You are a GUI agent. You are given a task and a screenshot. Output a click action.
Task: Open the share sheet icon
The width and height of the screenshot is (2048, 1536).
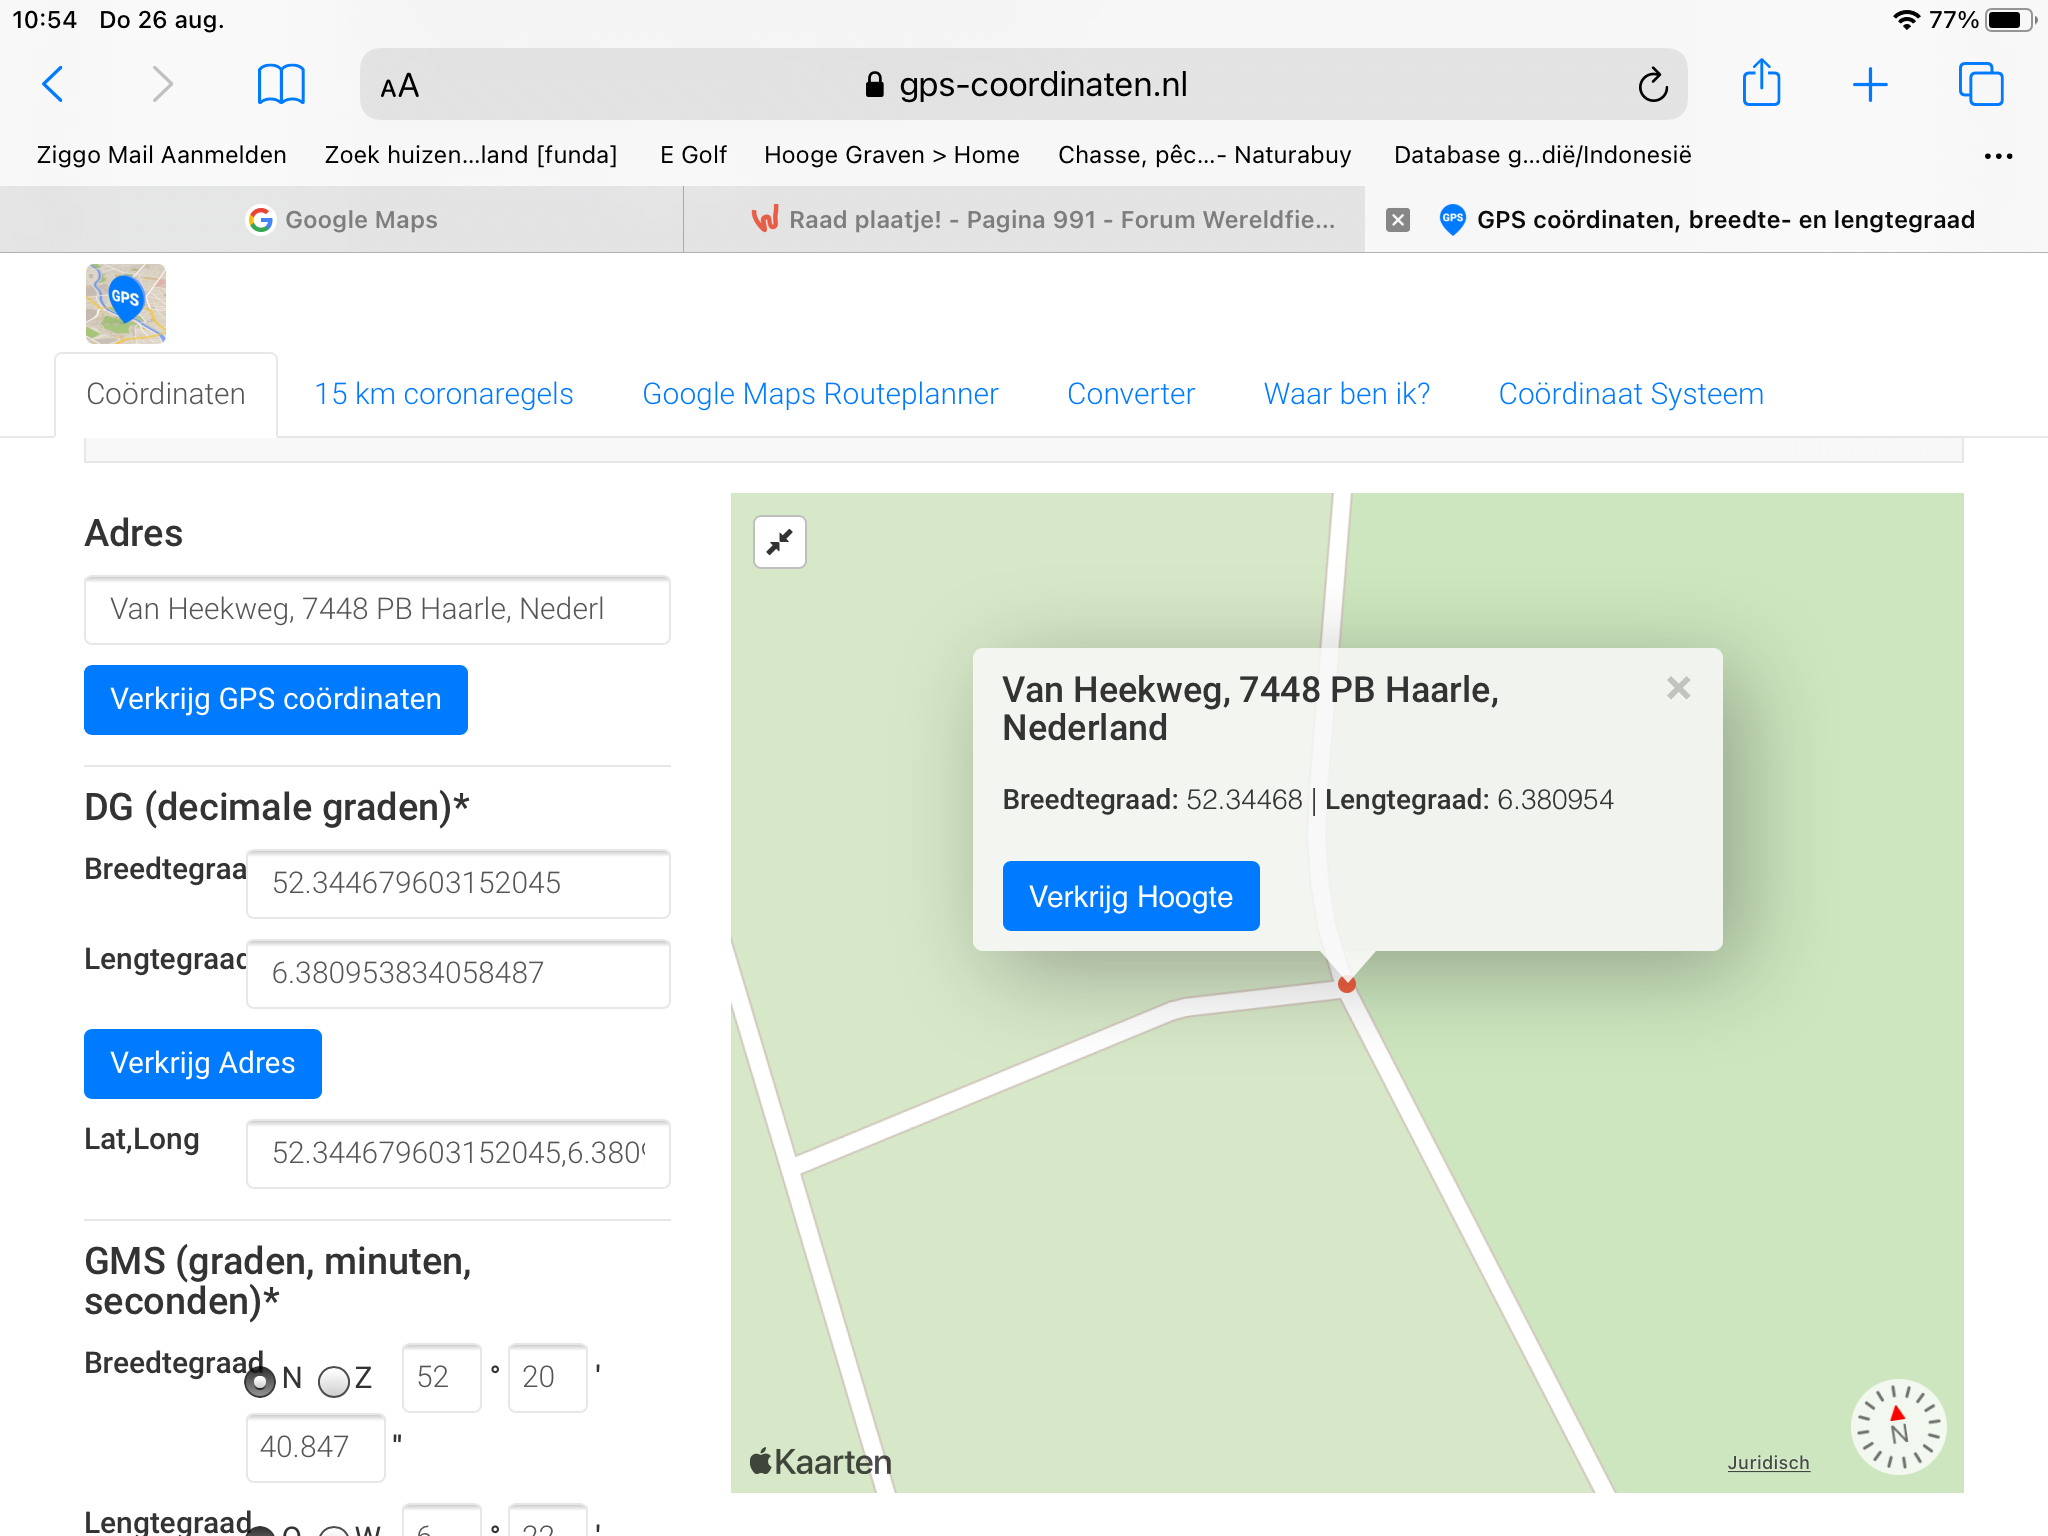click(1761, 83)
